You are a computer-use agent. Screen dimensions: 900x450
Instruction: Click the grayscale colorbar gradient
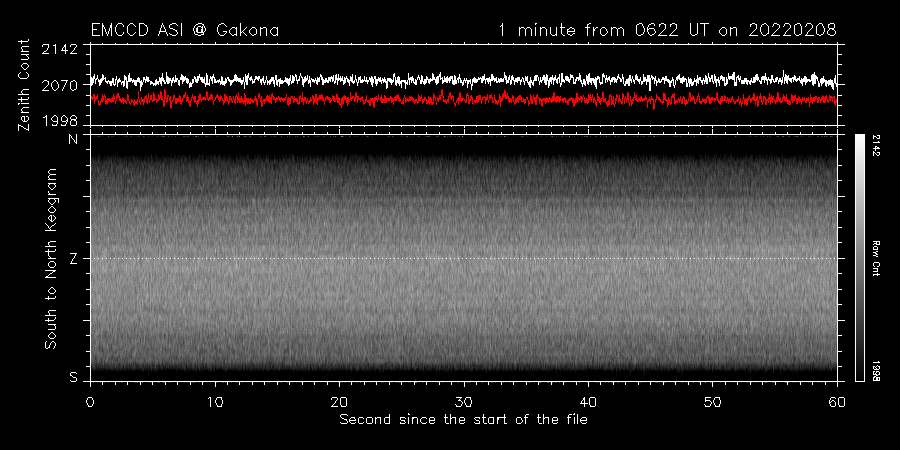[859, 258]
